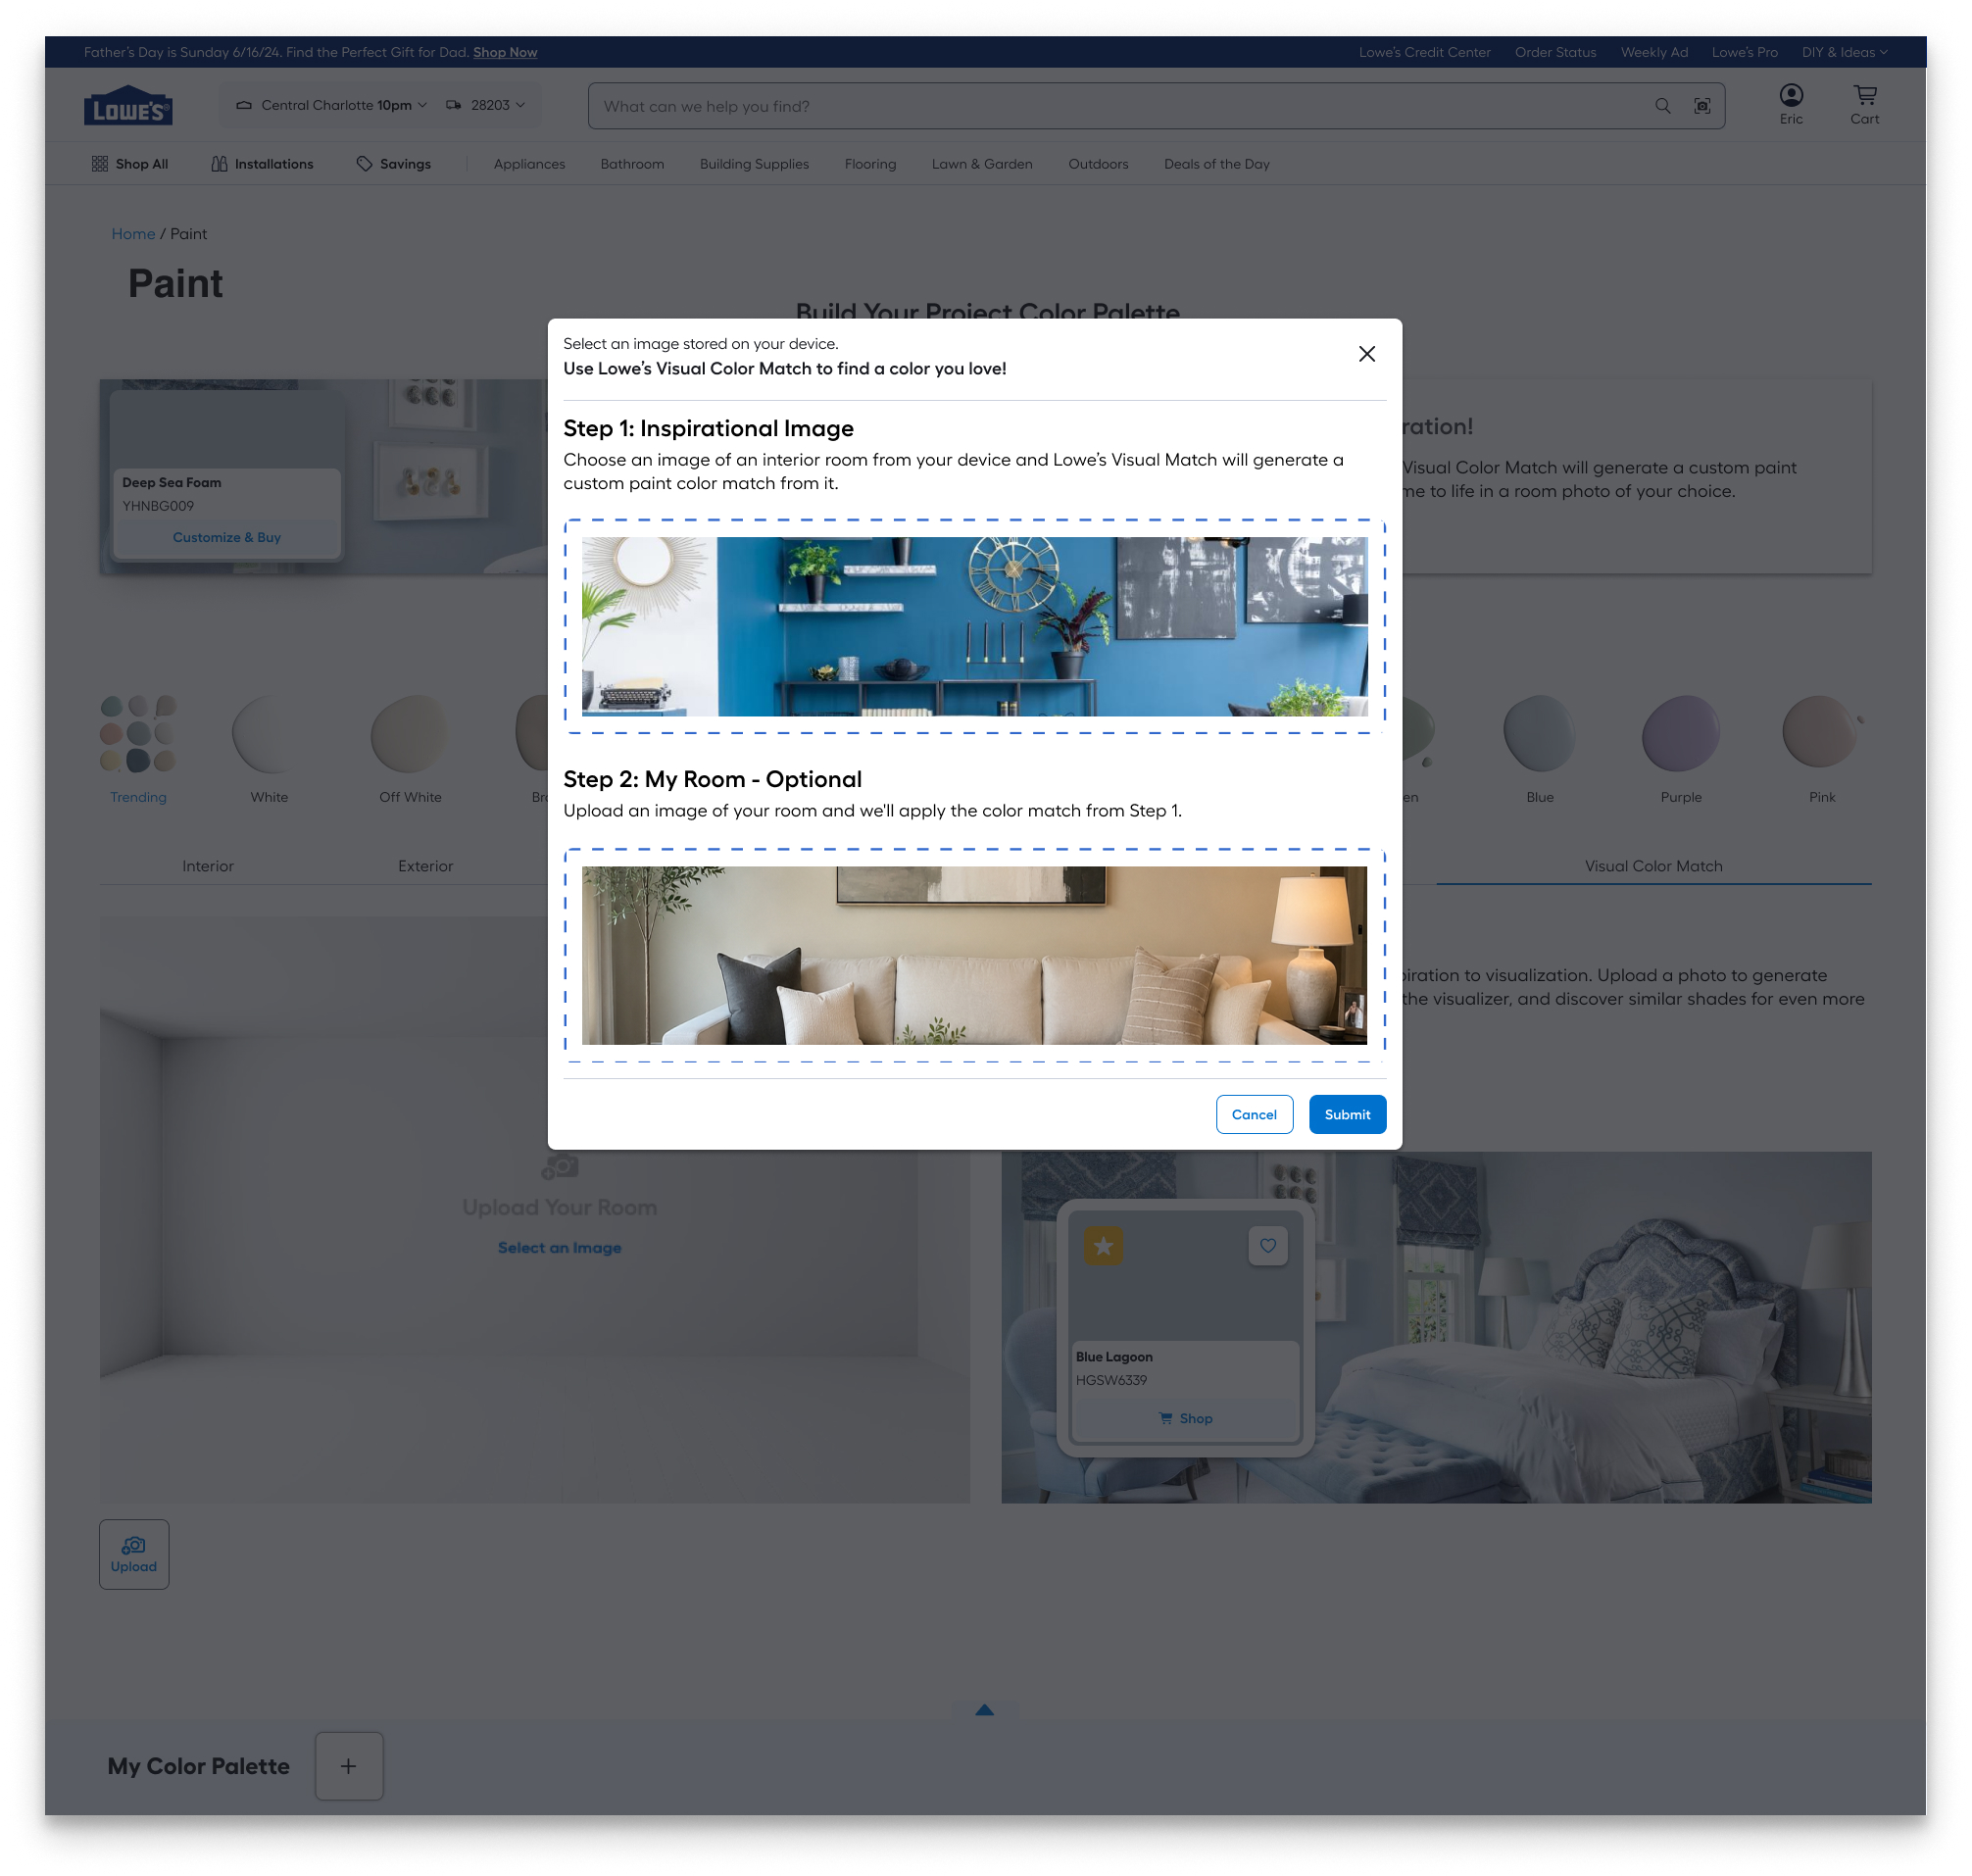Open the Cart icon
The width and height of the screenshot is (1972, 1876).
click(x=1864, y=104)
